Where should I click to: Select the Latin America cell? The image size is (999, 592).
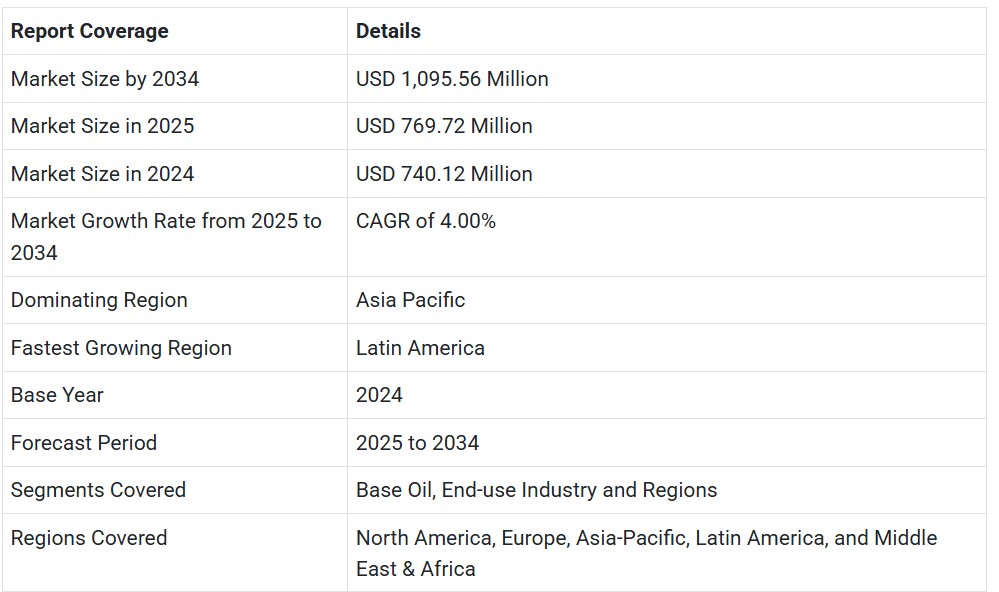(420, 348)
